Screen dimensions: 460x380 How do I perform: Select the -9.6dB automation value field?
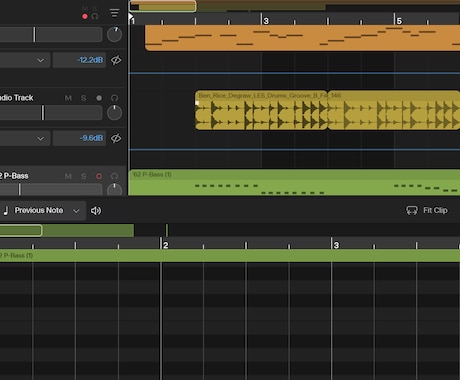point(79,138)
